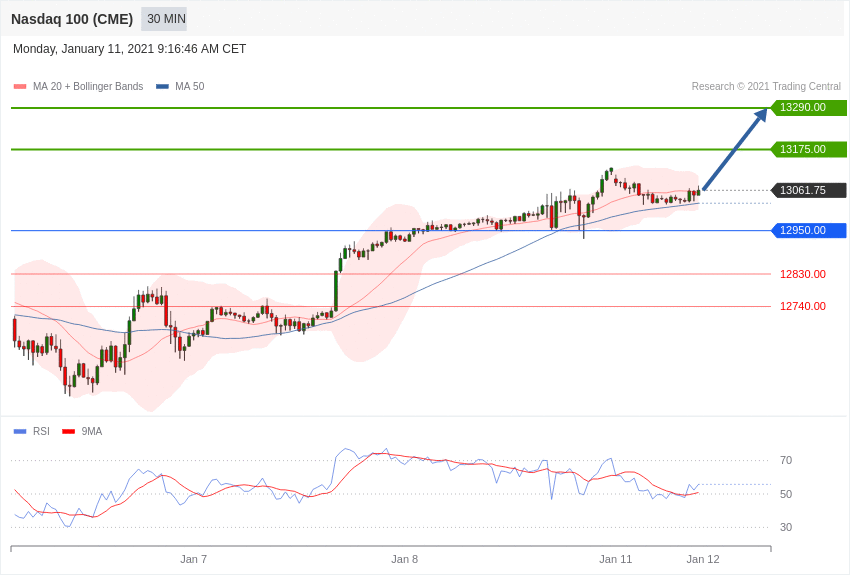Screen dimensions: 850x576
Task: Click the Research © 2021 Trading Central credit
Action: pyautogui.click(x=766, y=86)
